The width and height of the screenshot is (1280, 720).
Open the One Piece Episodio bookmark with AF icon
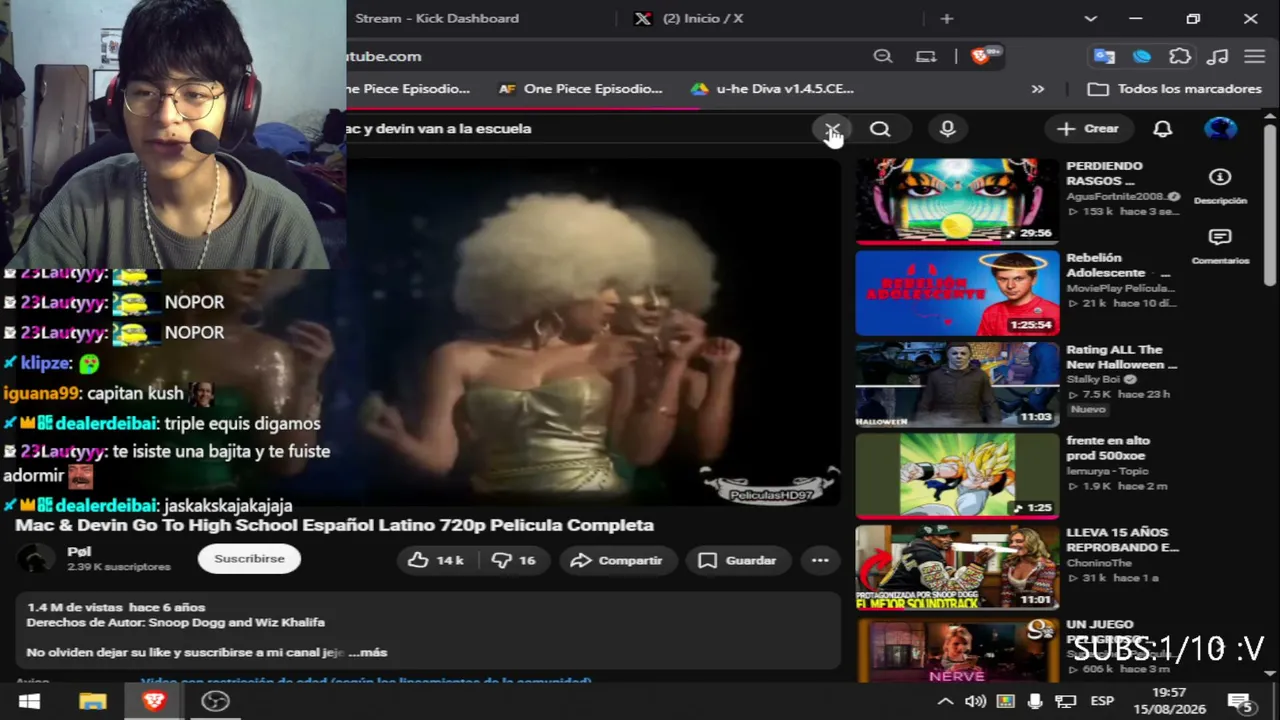tap(580, 89)
